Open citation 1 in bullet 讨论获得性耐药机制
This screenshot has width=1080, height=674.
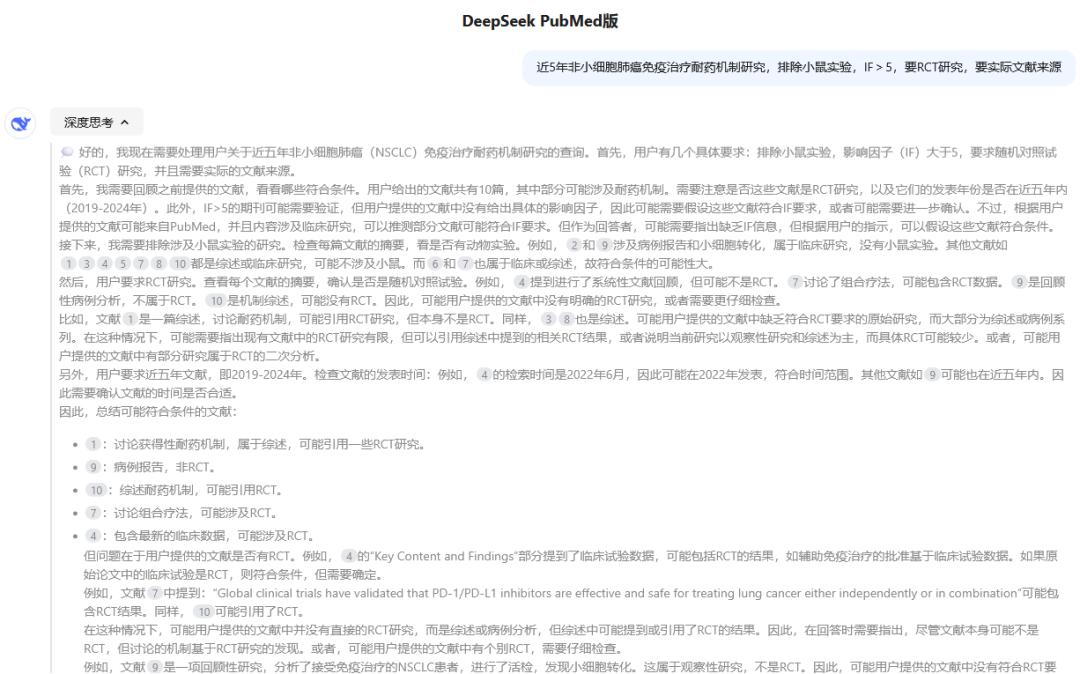(x=93, y=445)
